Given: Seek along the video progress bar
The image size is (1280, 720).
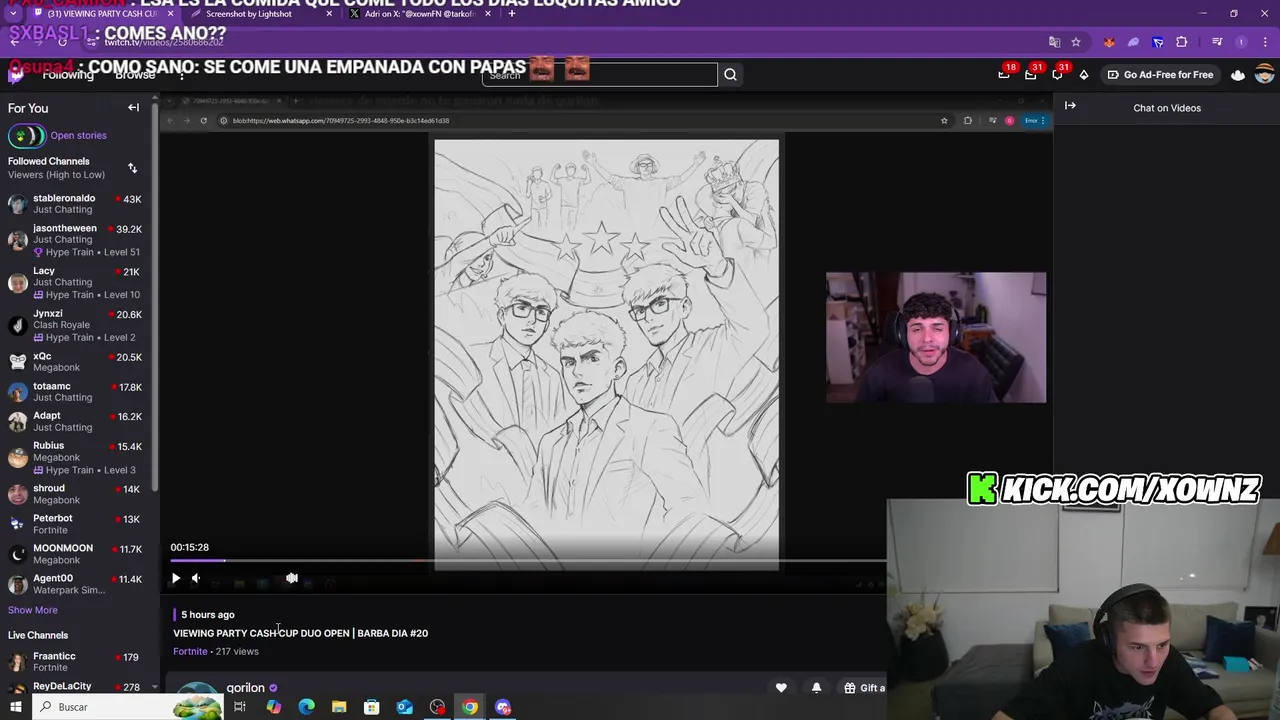Looking at the screenshot, I should click(528, 561).
